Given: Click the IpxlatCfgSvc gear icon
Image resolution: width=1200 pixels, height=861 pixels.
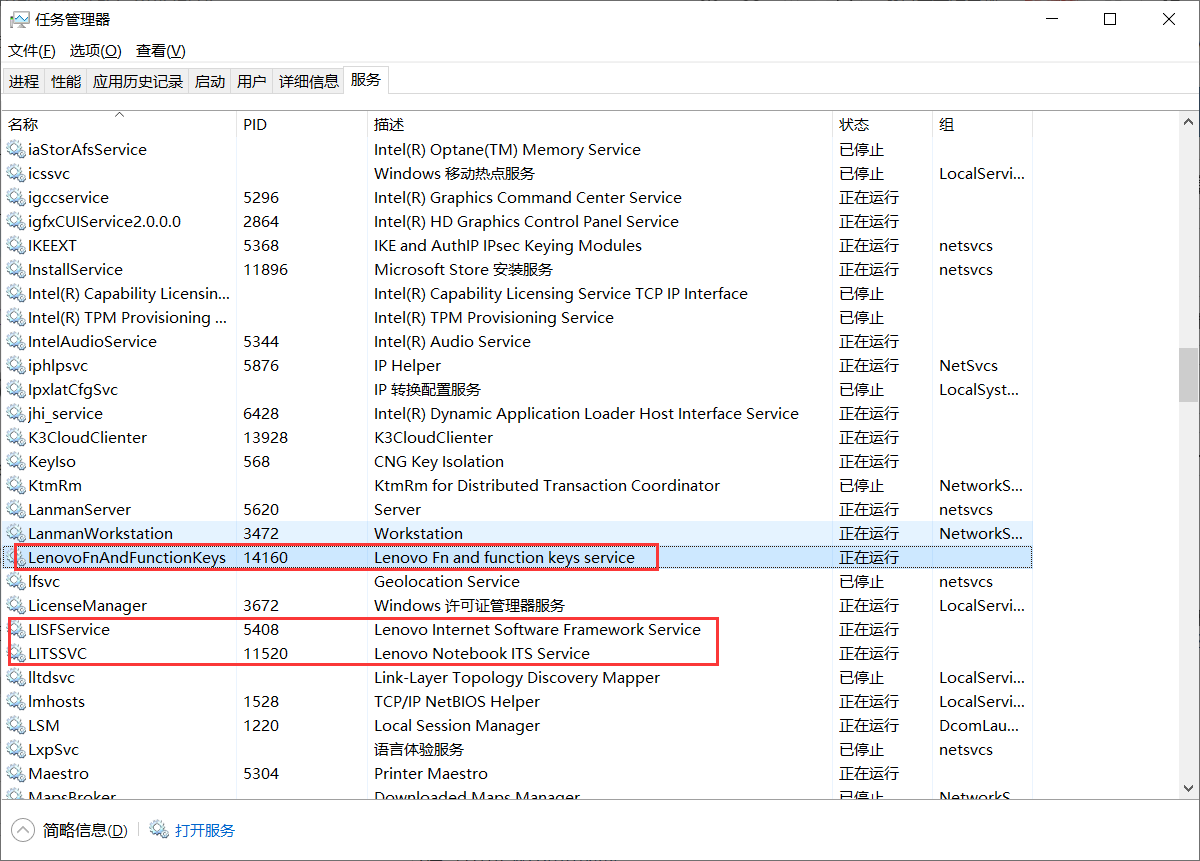Looking at the screenshot, I should [16, 390].
